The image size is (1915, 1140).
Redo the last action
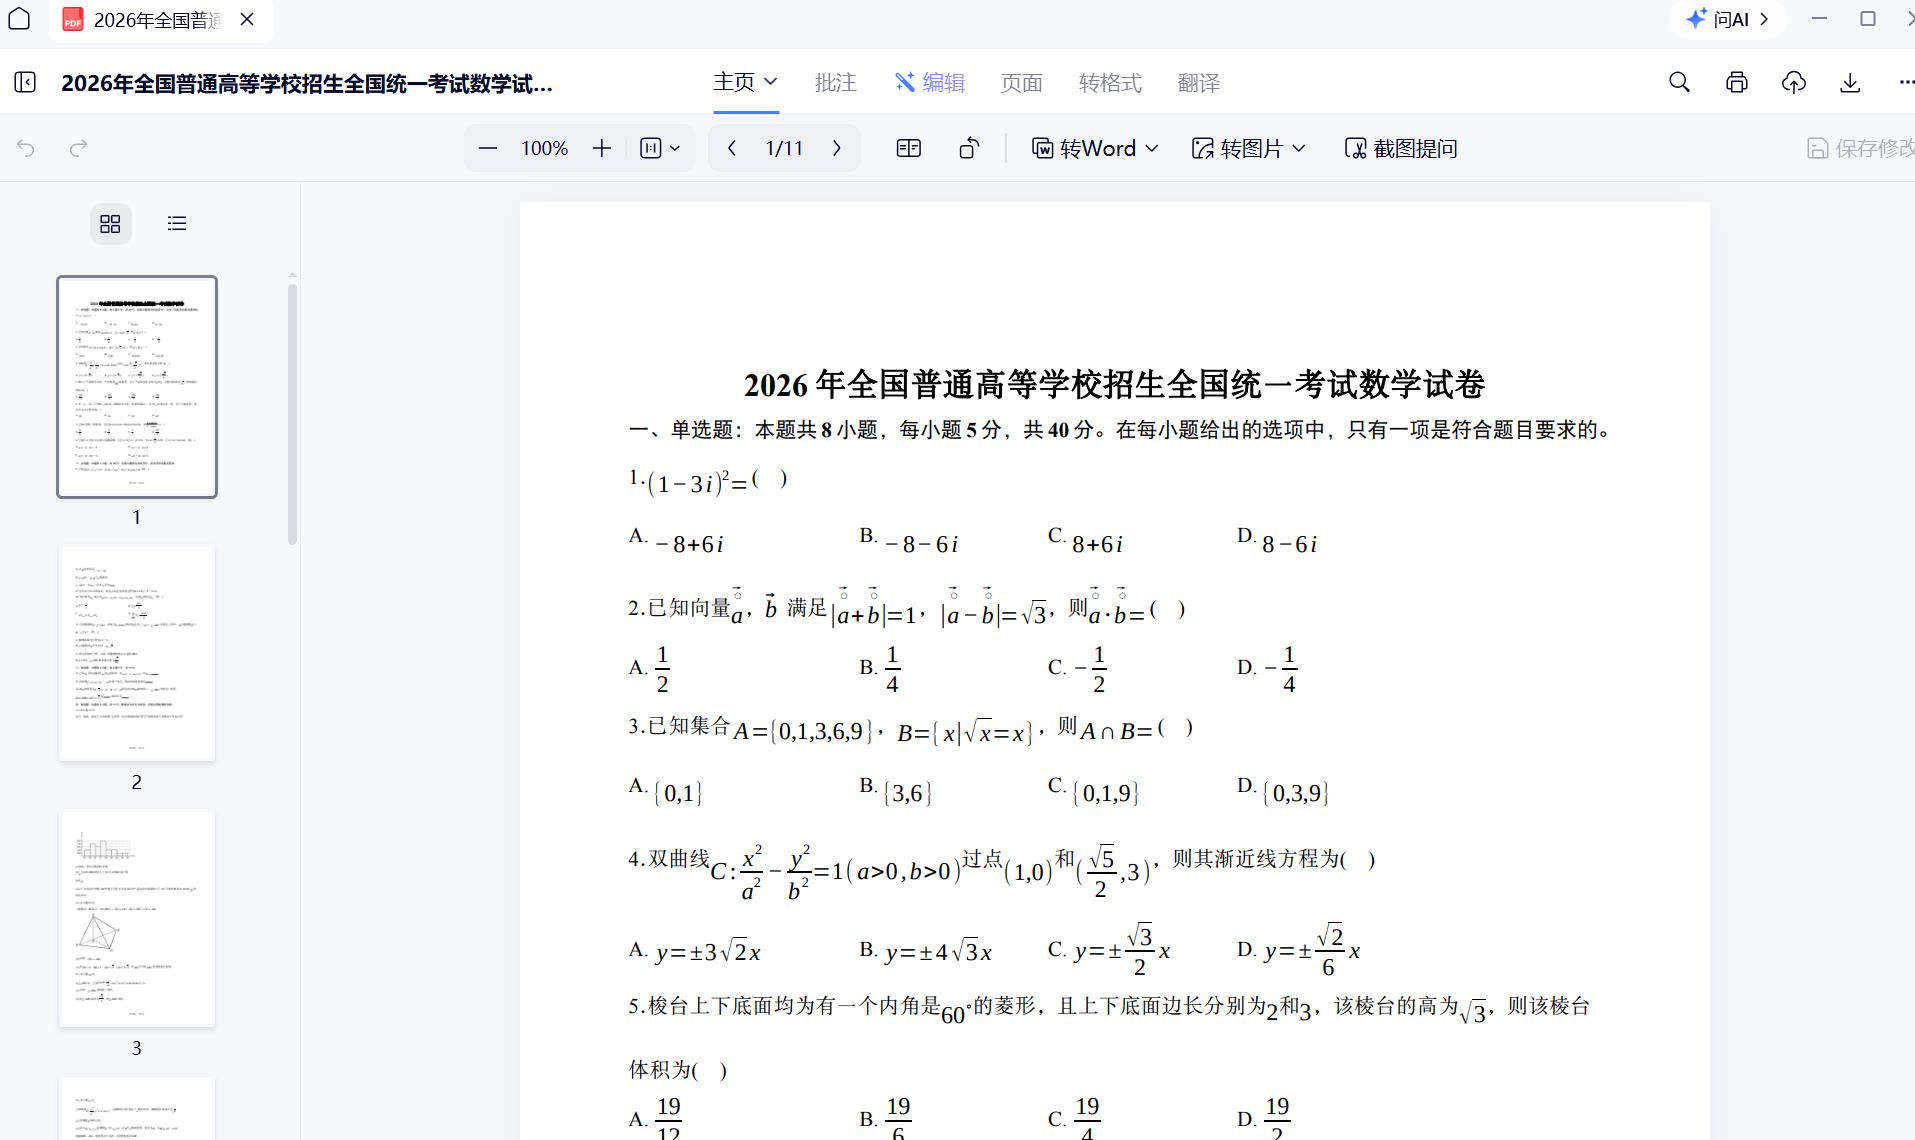pyautogui.click(x=78, y=148)
